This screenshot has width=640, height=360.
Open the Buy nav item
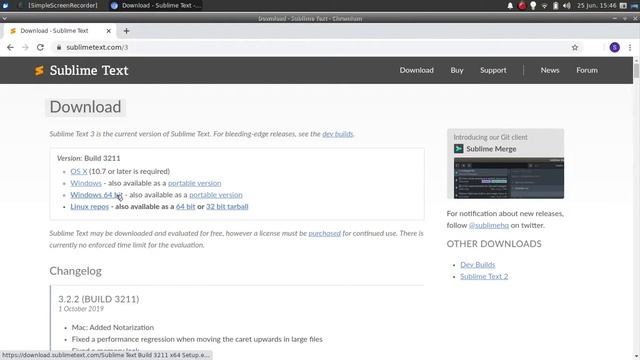pyautogui.click(x=457, y=70)
